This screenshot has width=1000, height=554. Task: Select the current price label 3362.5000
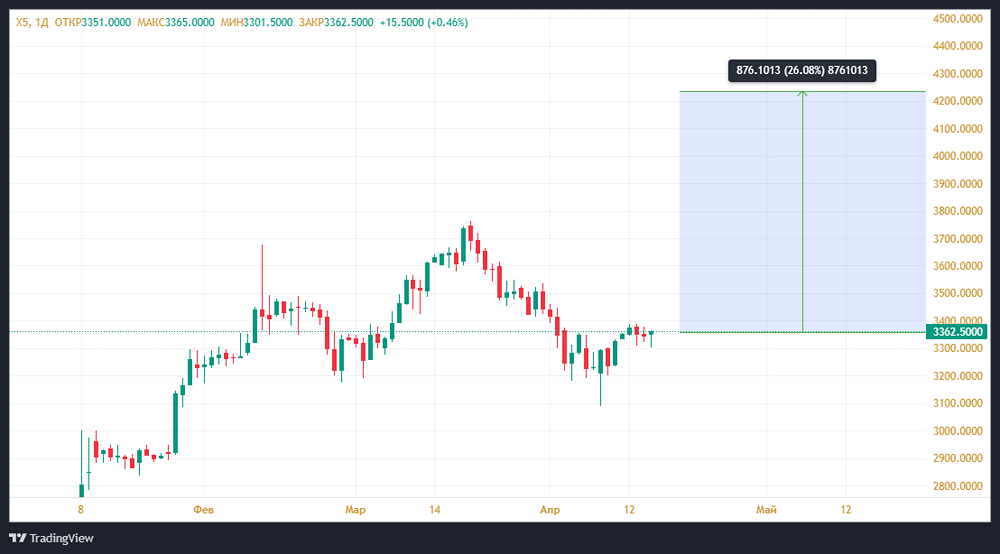coord(957,332)
